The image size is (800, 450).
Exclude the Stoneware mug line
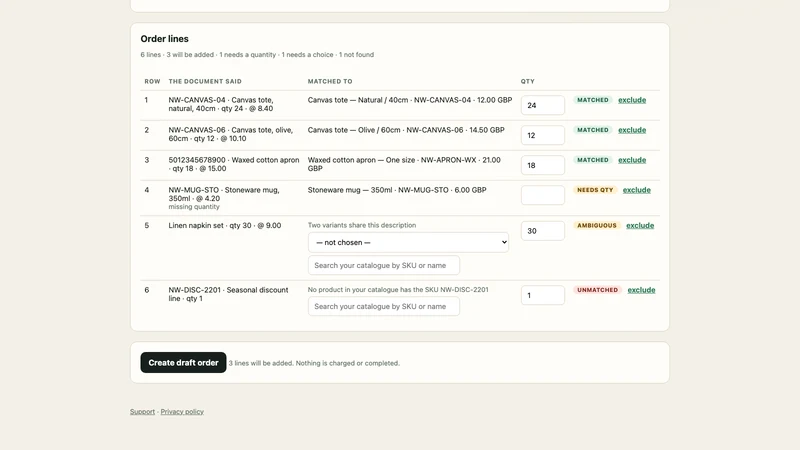[636, 190]
